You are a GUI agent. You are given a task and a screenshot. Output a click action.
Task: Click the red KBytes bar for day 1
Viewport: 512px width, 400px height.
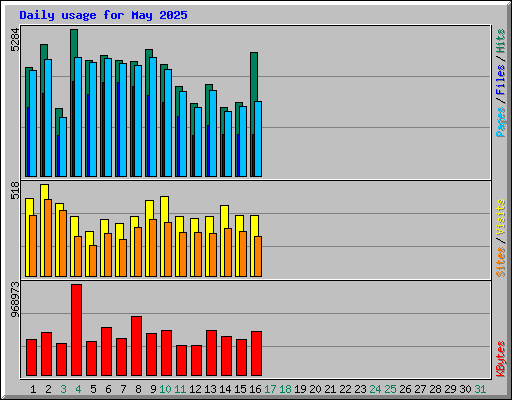31,357
